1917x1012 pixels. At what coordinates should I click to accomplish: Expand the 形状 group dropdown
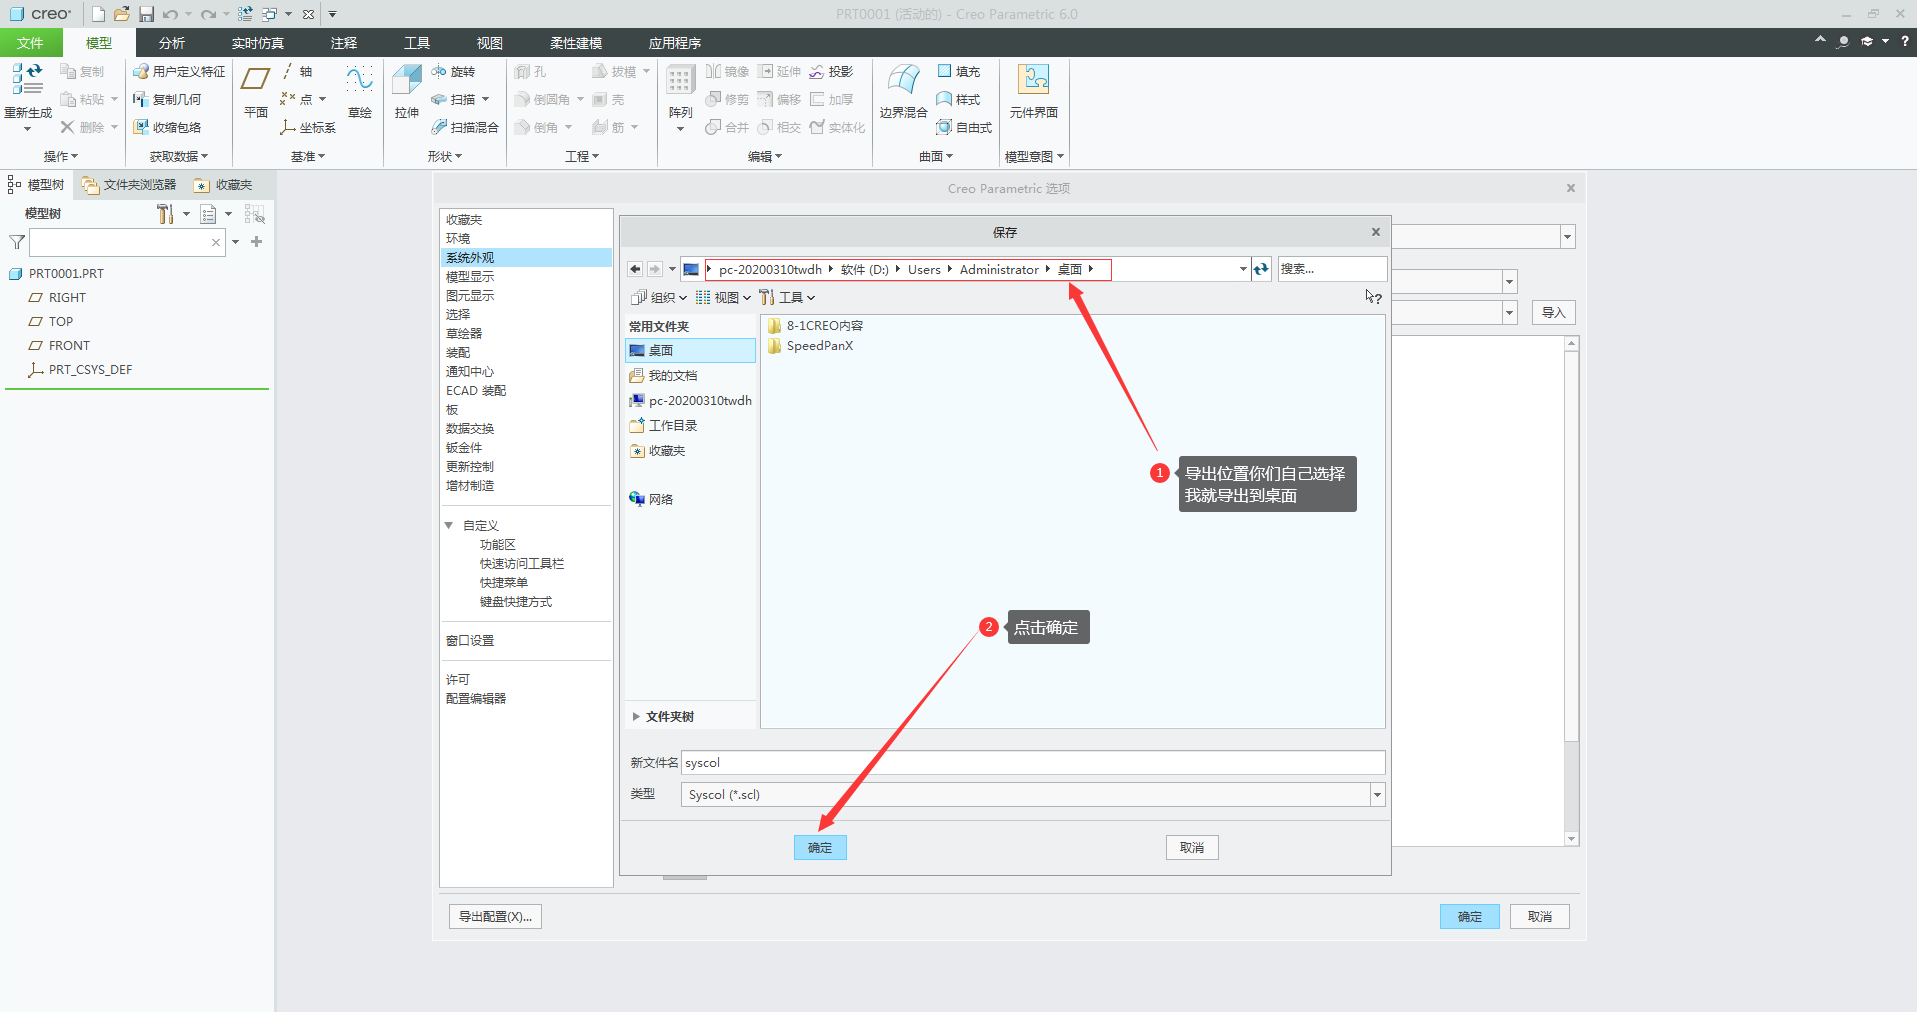(x=445, y=156)
